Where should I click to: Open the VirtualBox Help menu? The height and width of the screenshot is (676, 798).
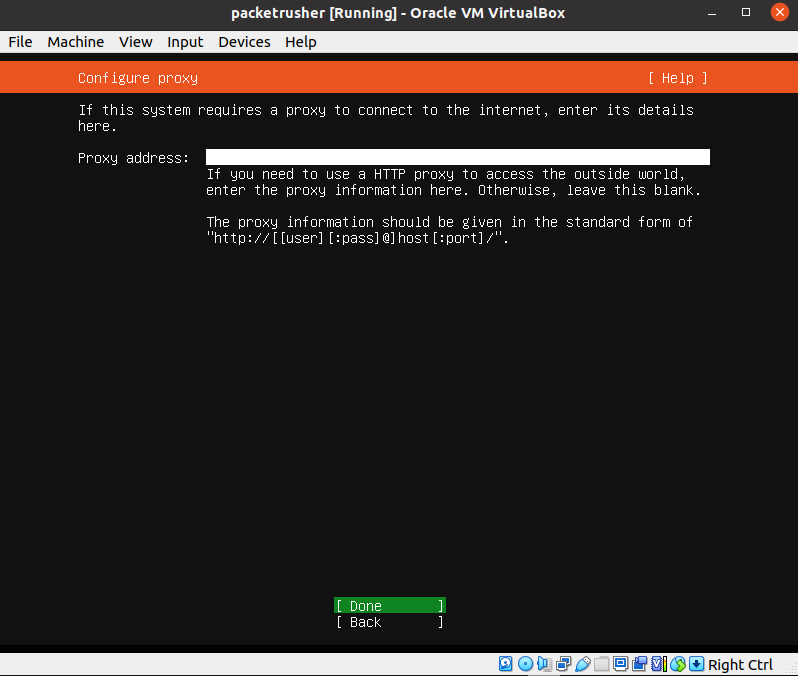point(301,42)
